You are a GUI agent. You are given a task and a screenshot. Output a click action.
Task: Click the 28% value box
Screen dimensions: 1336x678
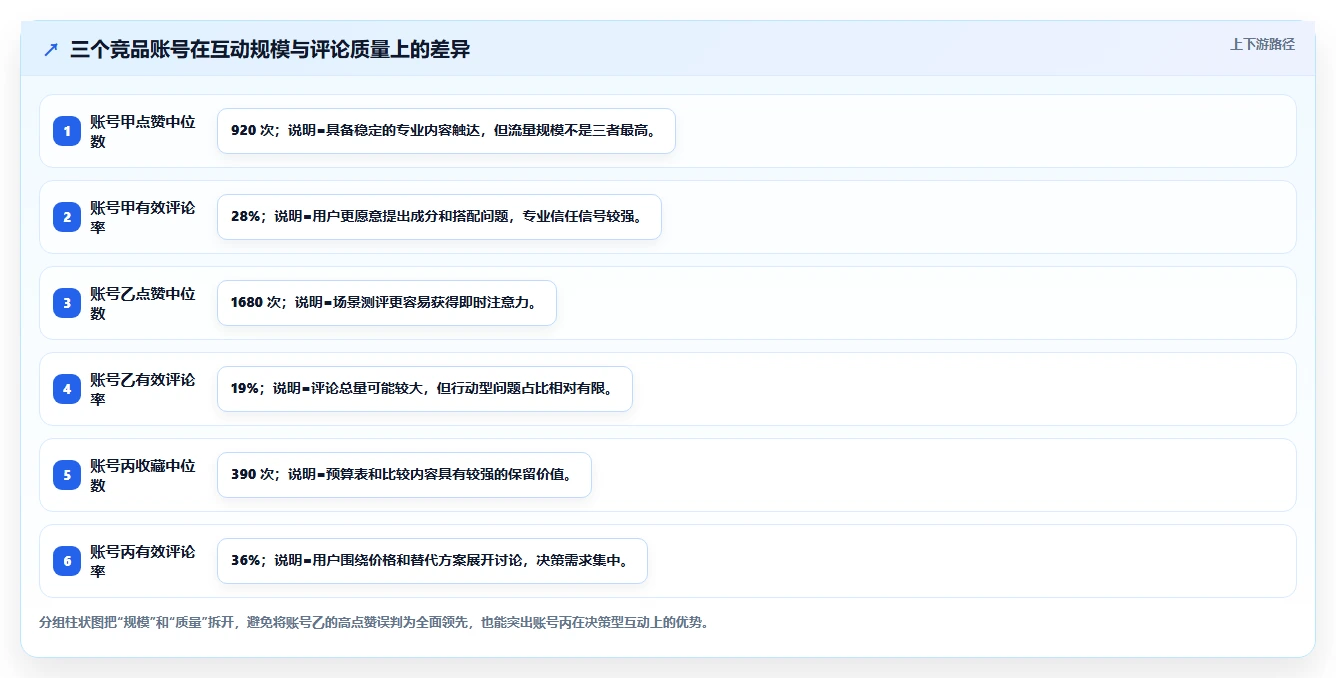[x=439, y=217]
